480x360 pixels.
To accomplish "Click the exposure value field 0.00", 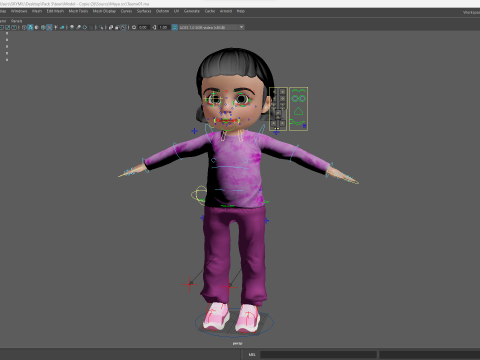I will point(143,27).
